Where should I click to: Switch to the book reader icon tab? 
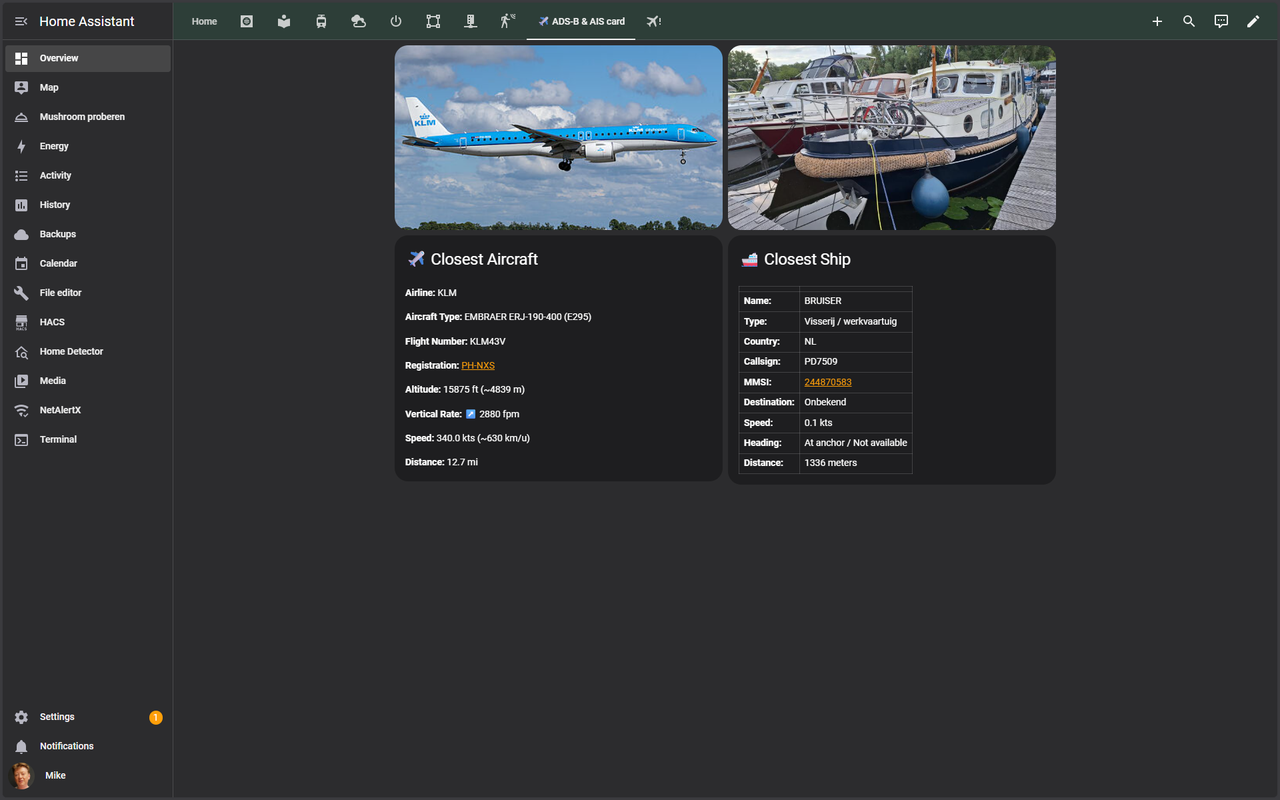pos(284,21)
